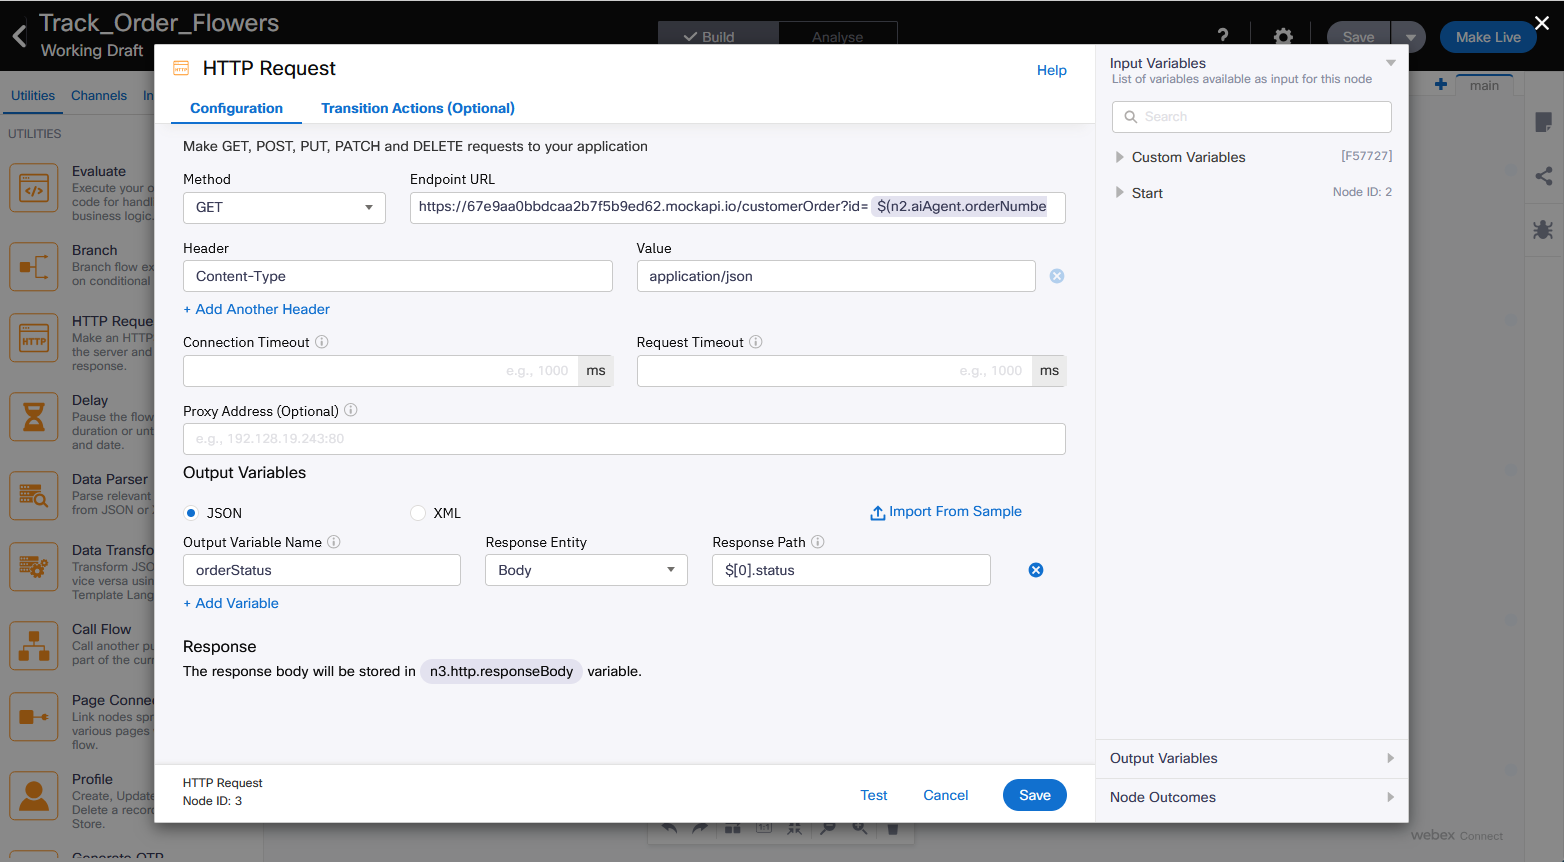Expand the Custom Variables tree item

1120,157
